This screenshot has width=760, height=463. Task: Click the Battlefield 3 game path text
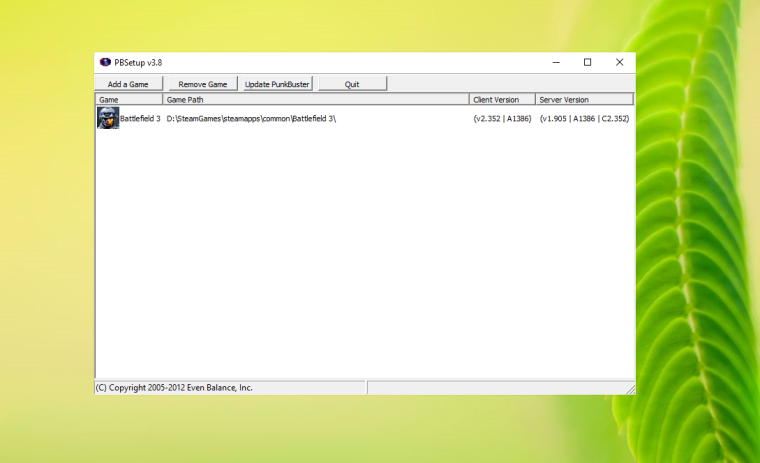251,118
